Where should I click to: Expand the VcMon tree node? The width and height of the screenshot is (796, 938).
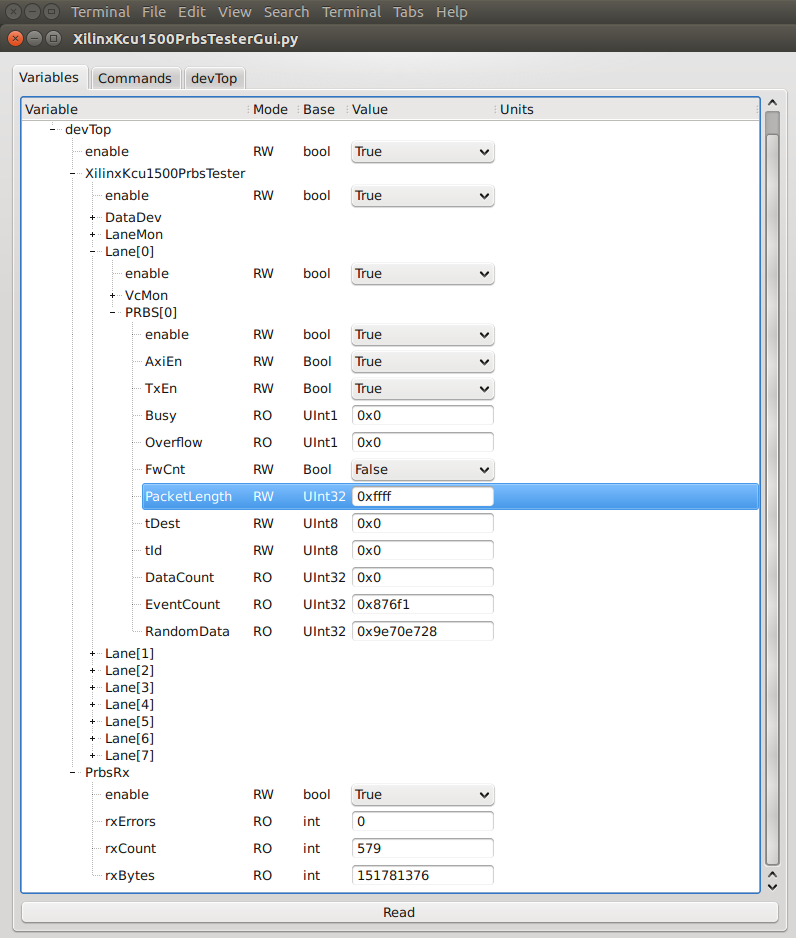click(x=113, y=296)
